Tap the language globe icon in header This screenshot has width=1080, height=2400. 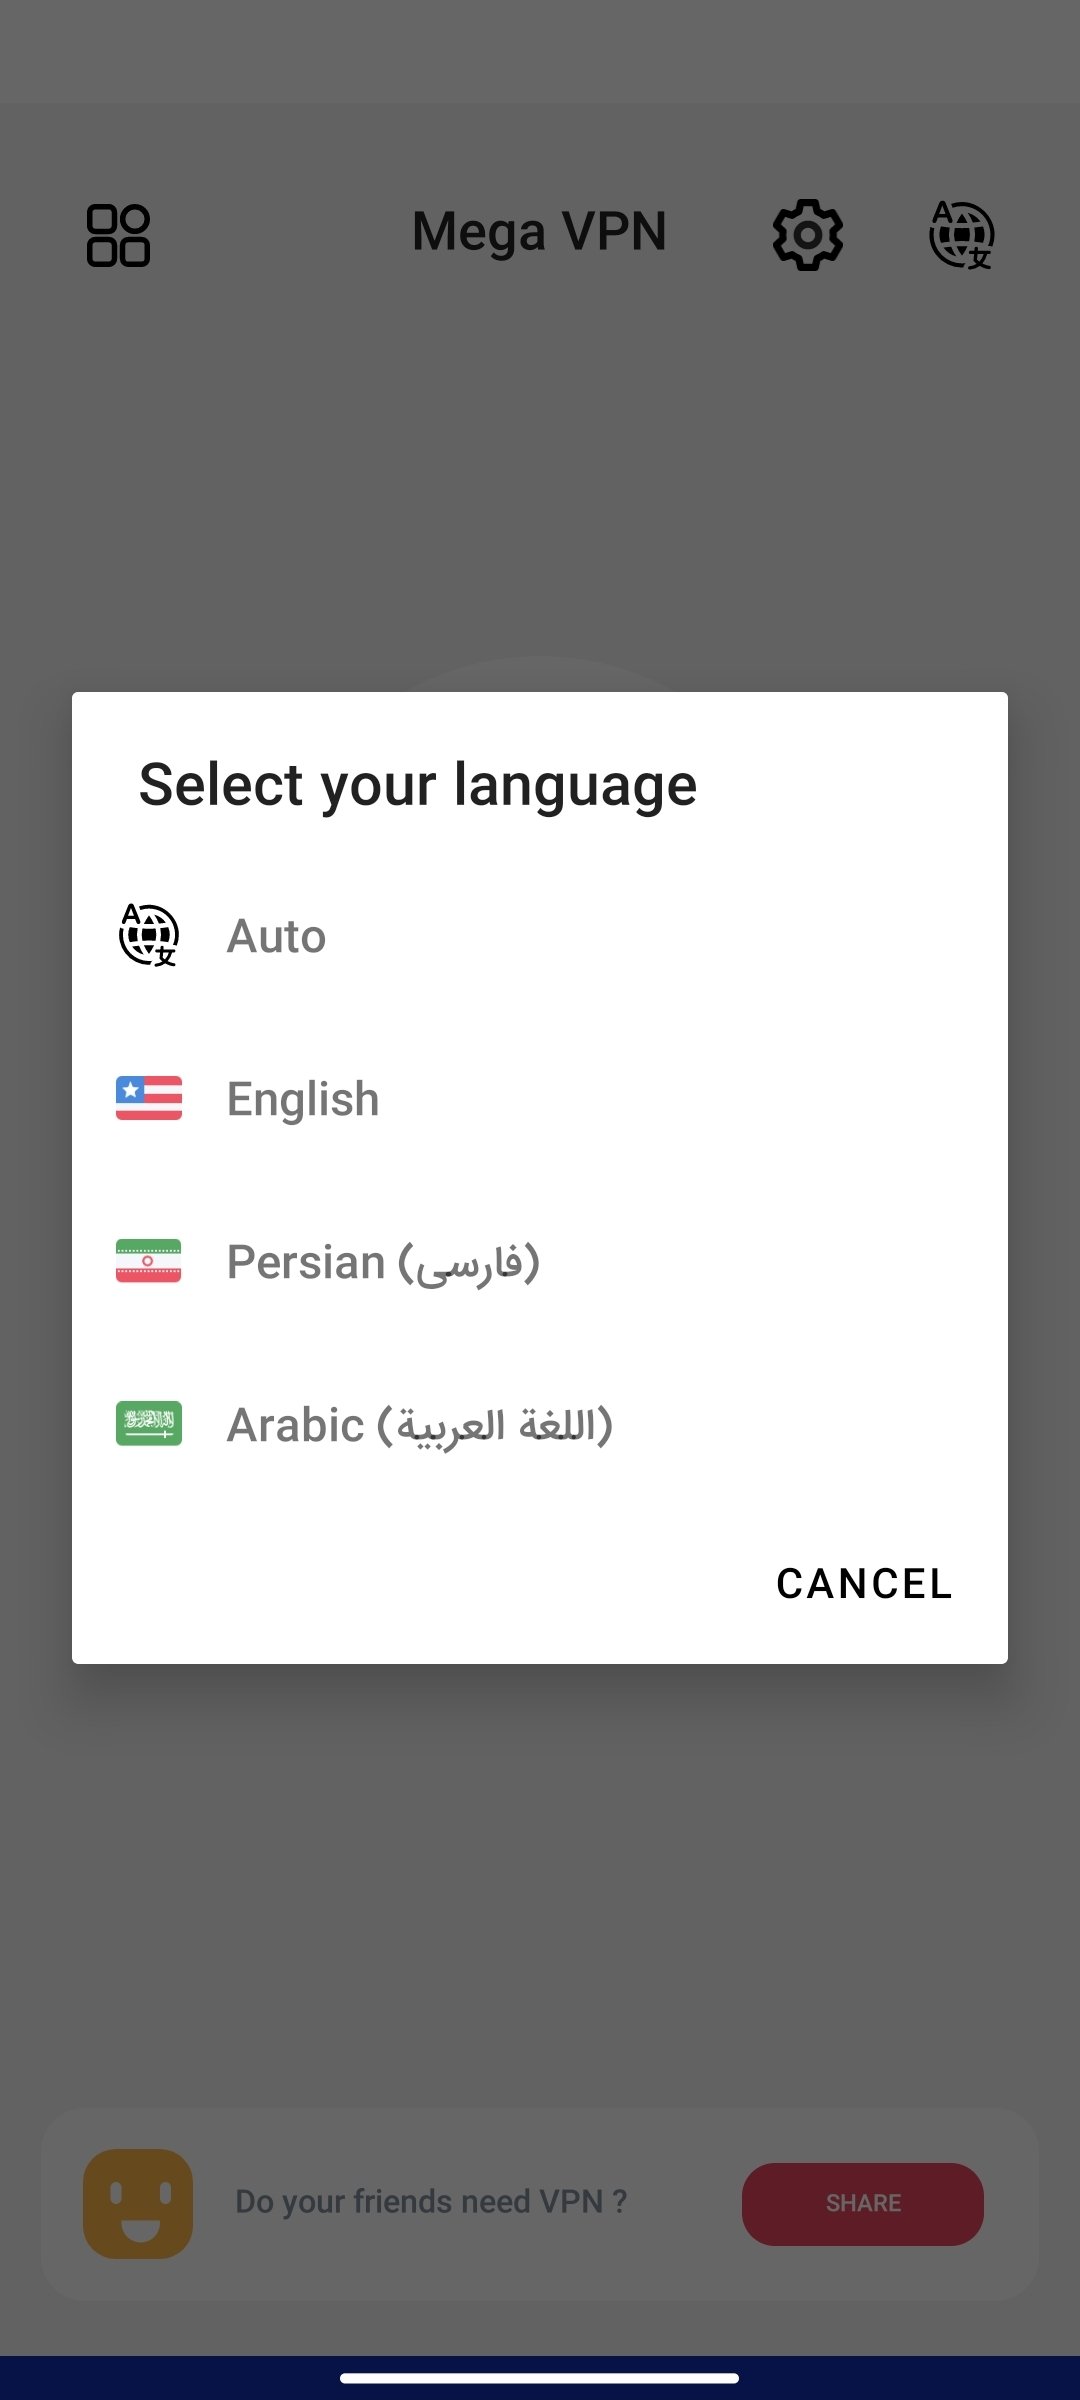(961, 235)
